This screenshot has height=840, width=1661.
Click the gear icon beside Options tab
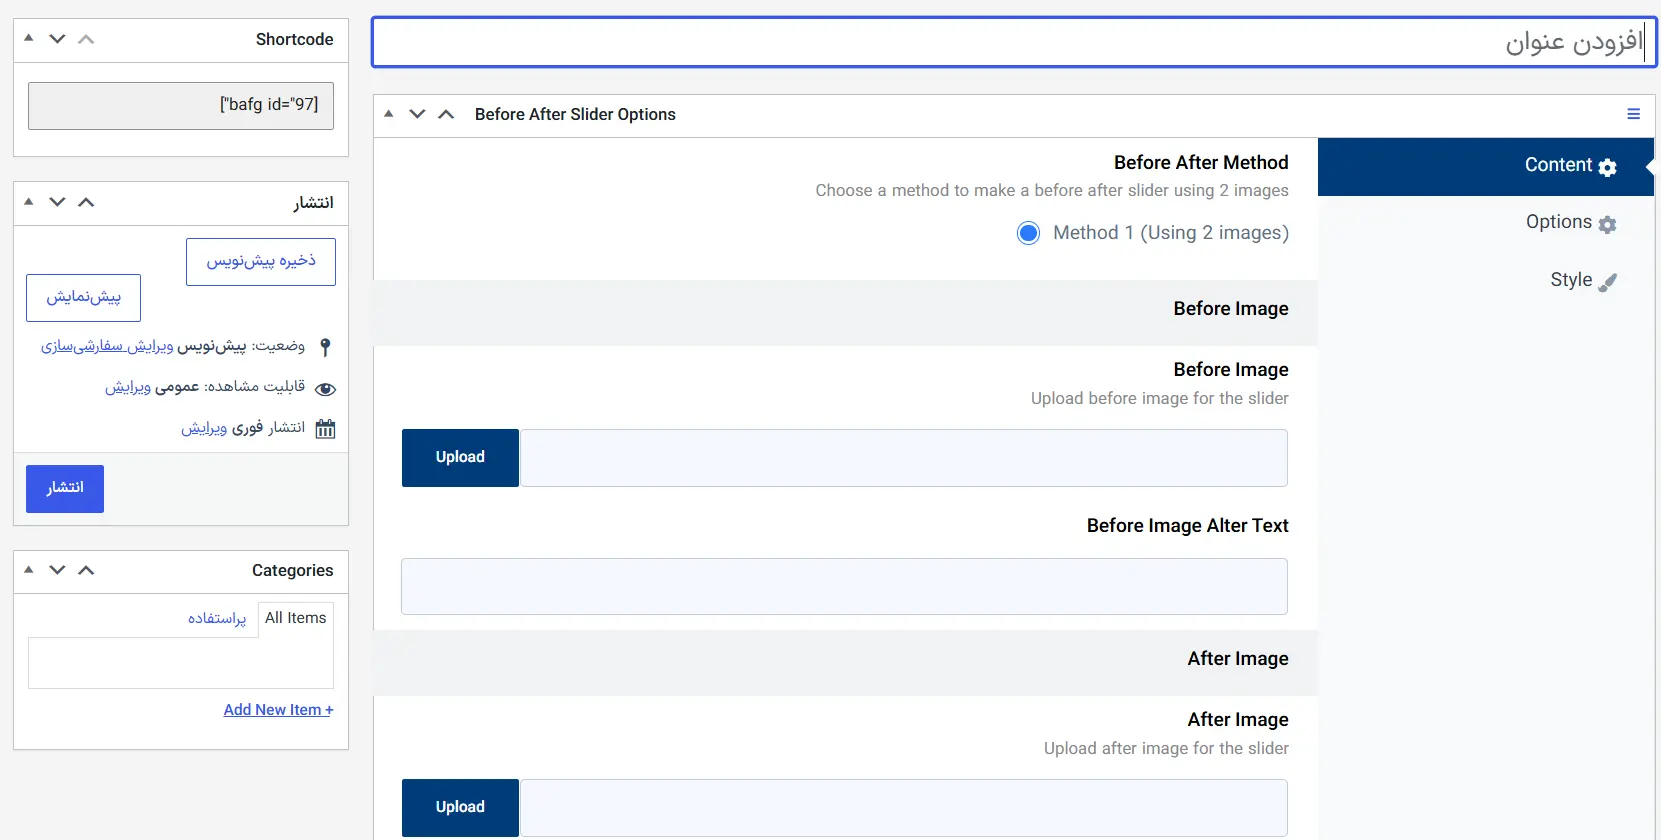point(1607,224)
